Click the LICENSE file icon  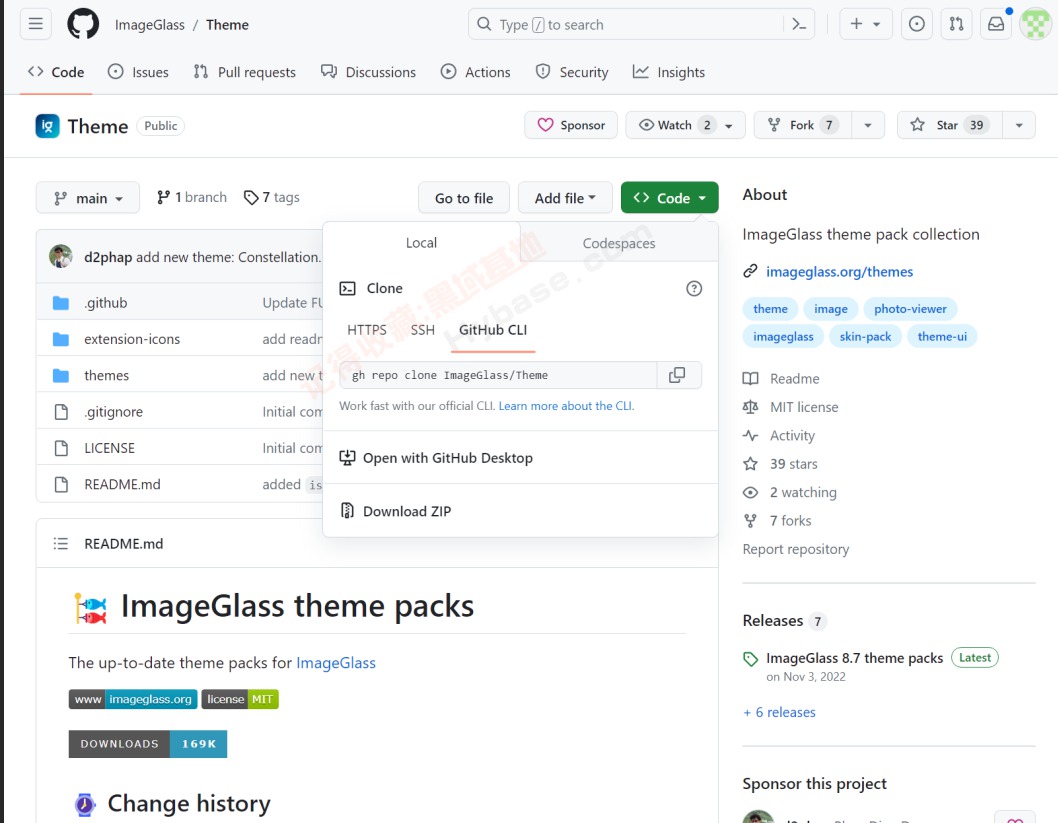(x=61, y=448)
